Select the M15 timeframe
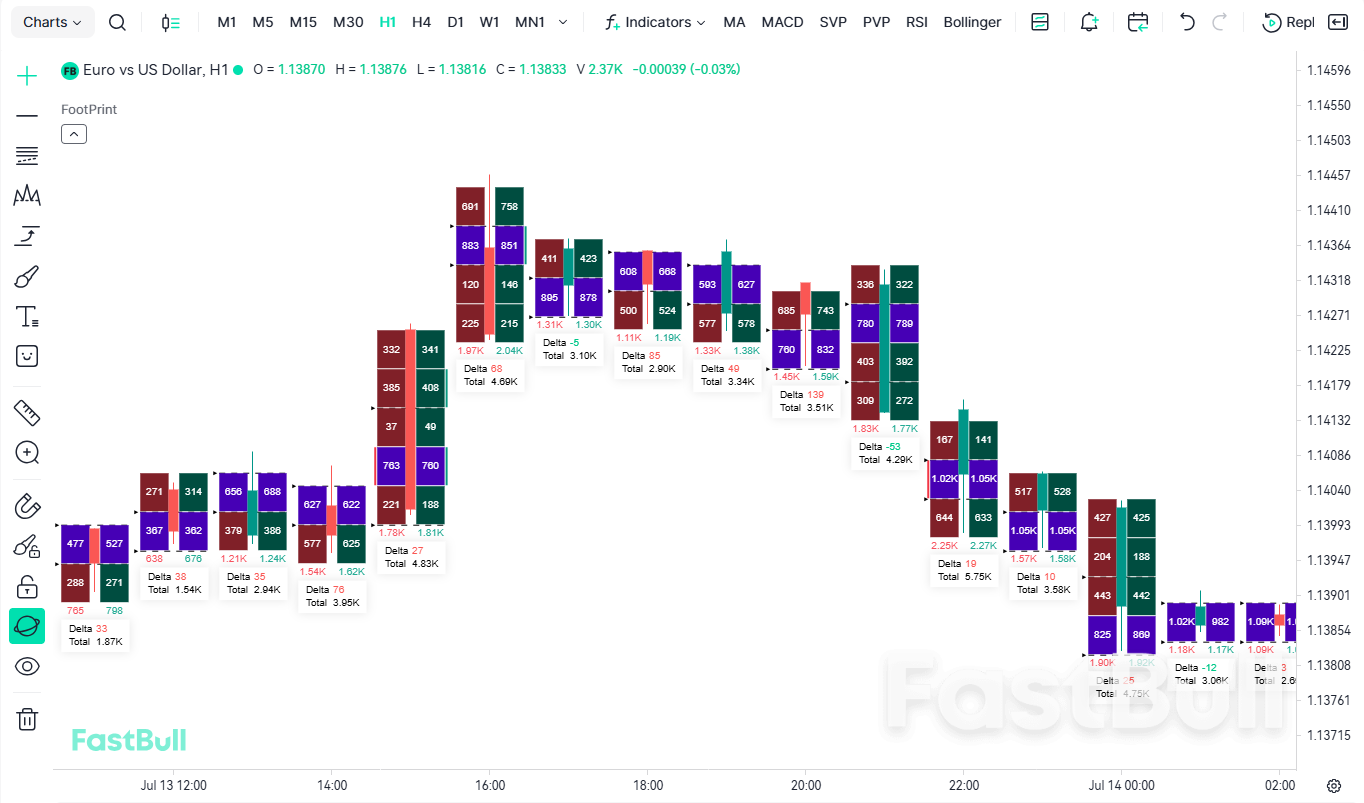 (x=303, y=22)
